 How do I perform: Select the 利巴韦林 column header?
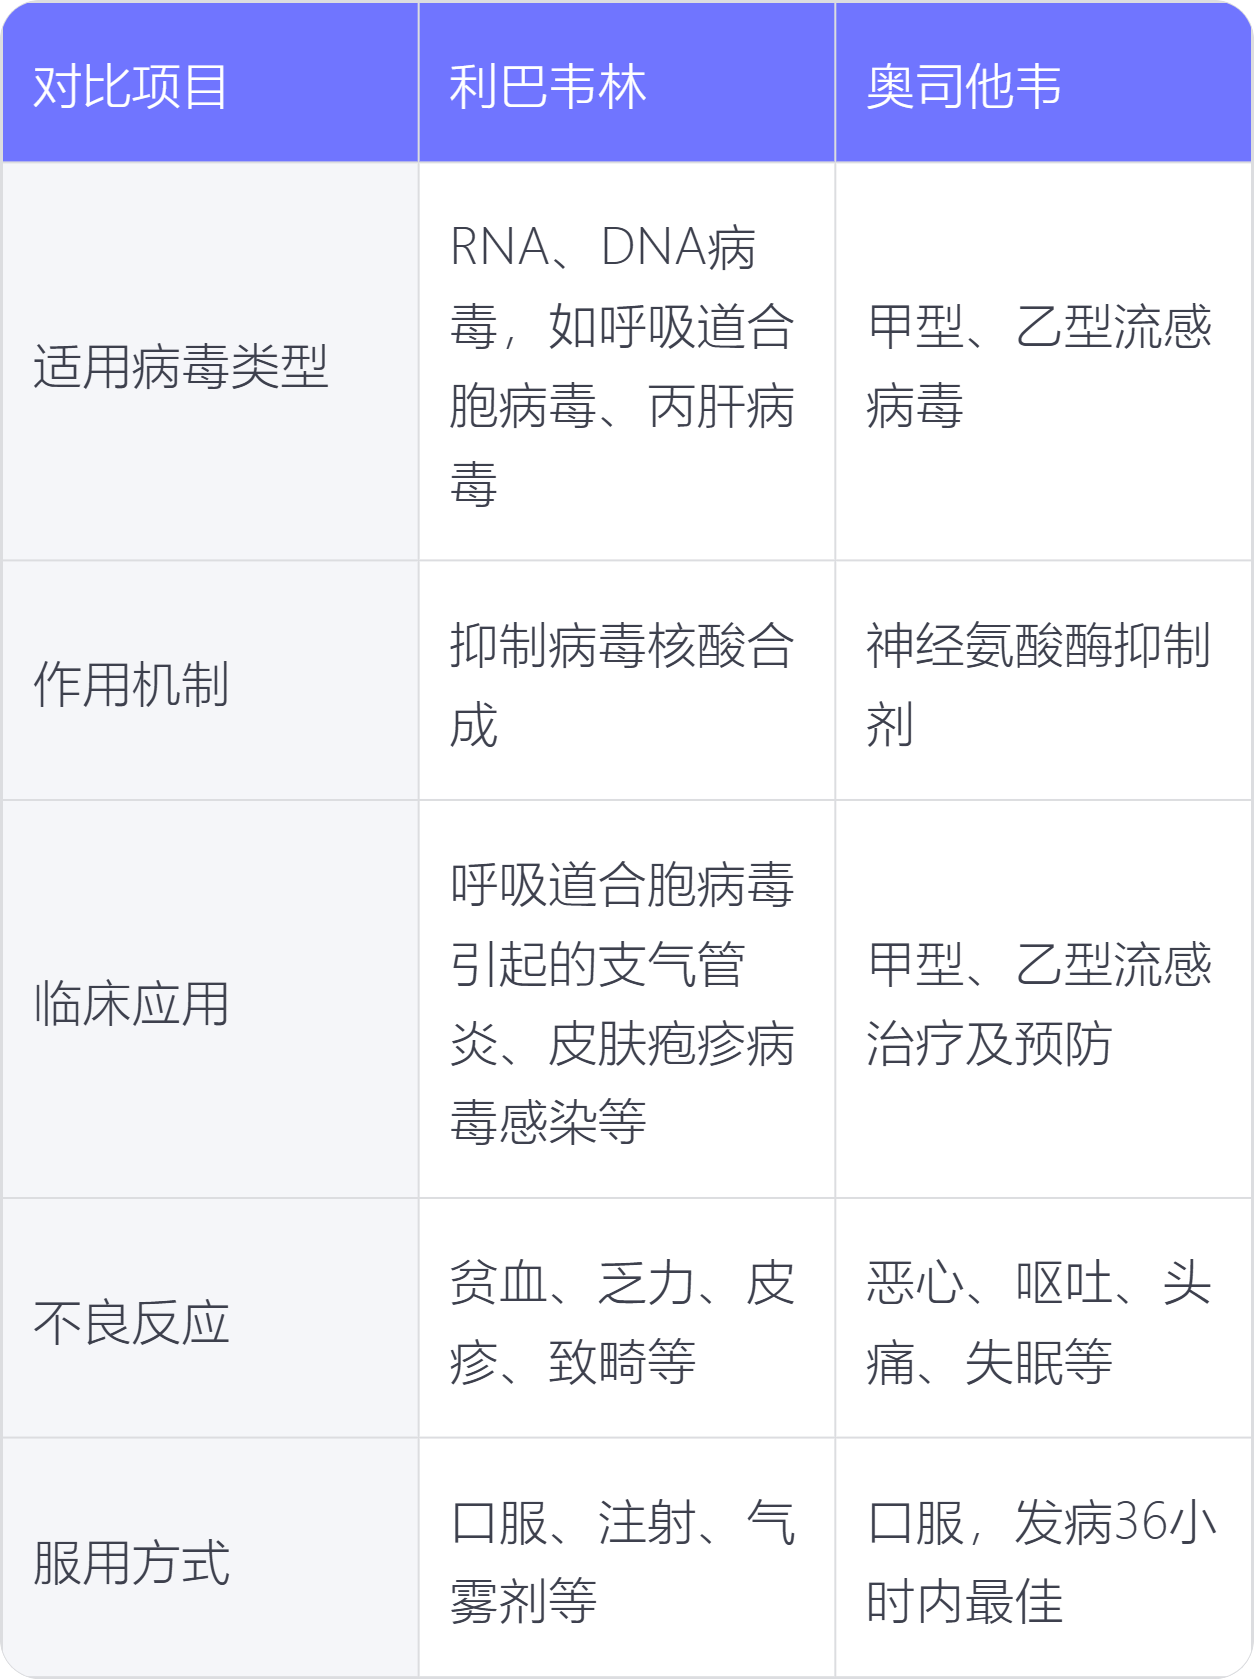pos(627,82)
